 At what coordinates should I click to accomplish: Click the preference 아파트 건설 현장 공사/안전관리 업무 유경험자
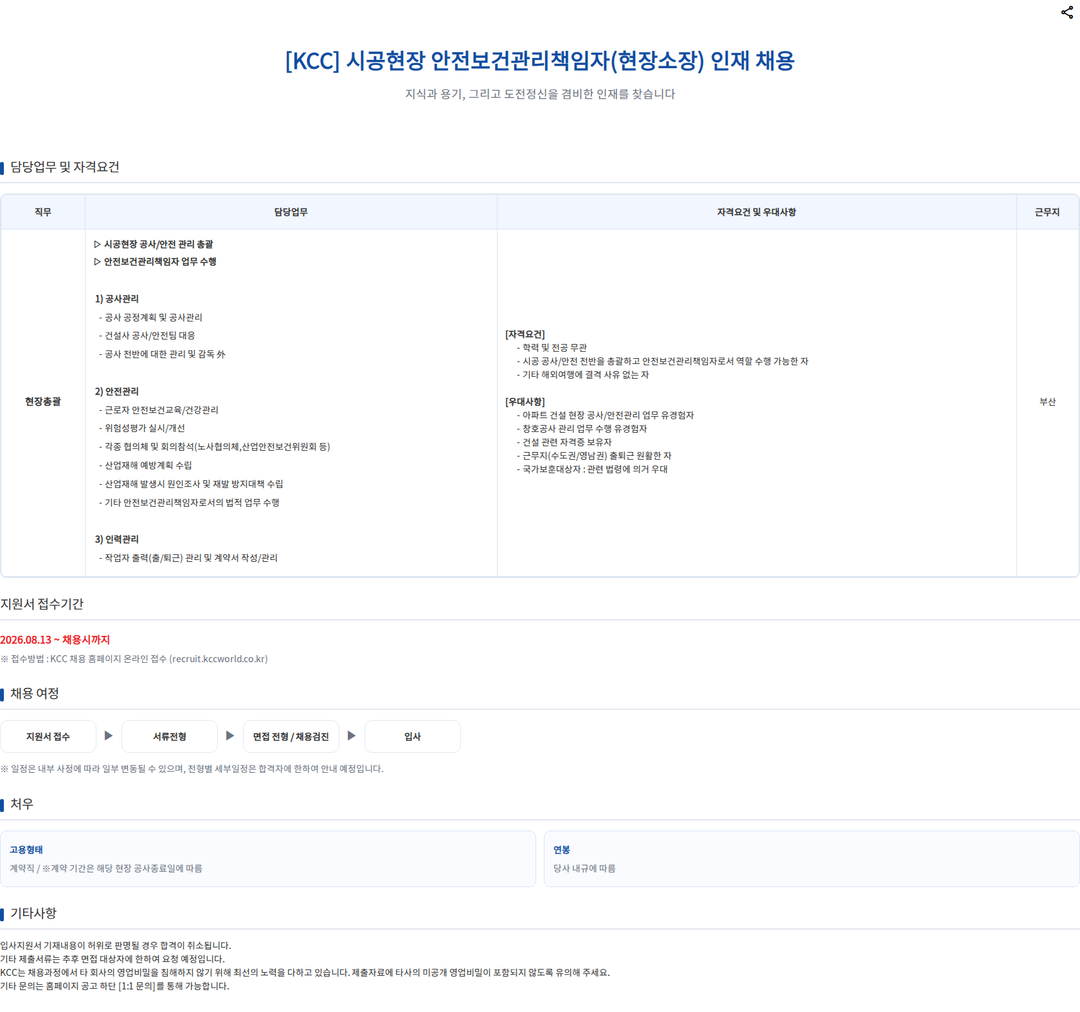(x=605, y=415)
